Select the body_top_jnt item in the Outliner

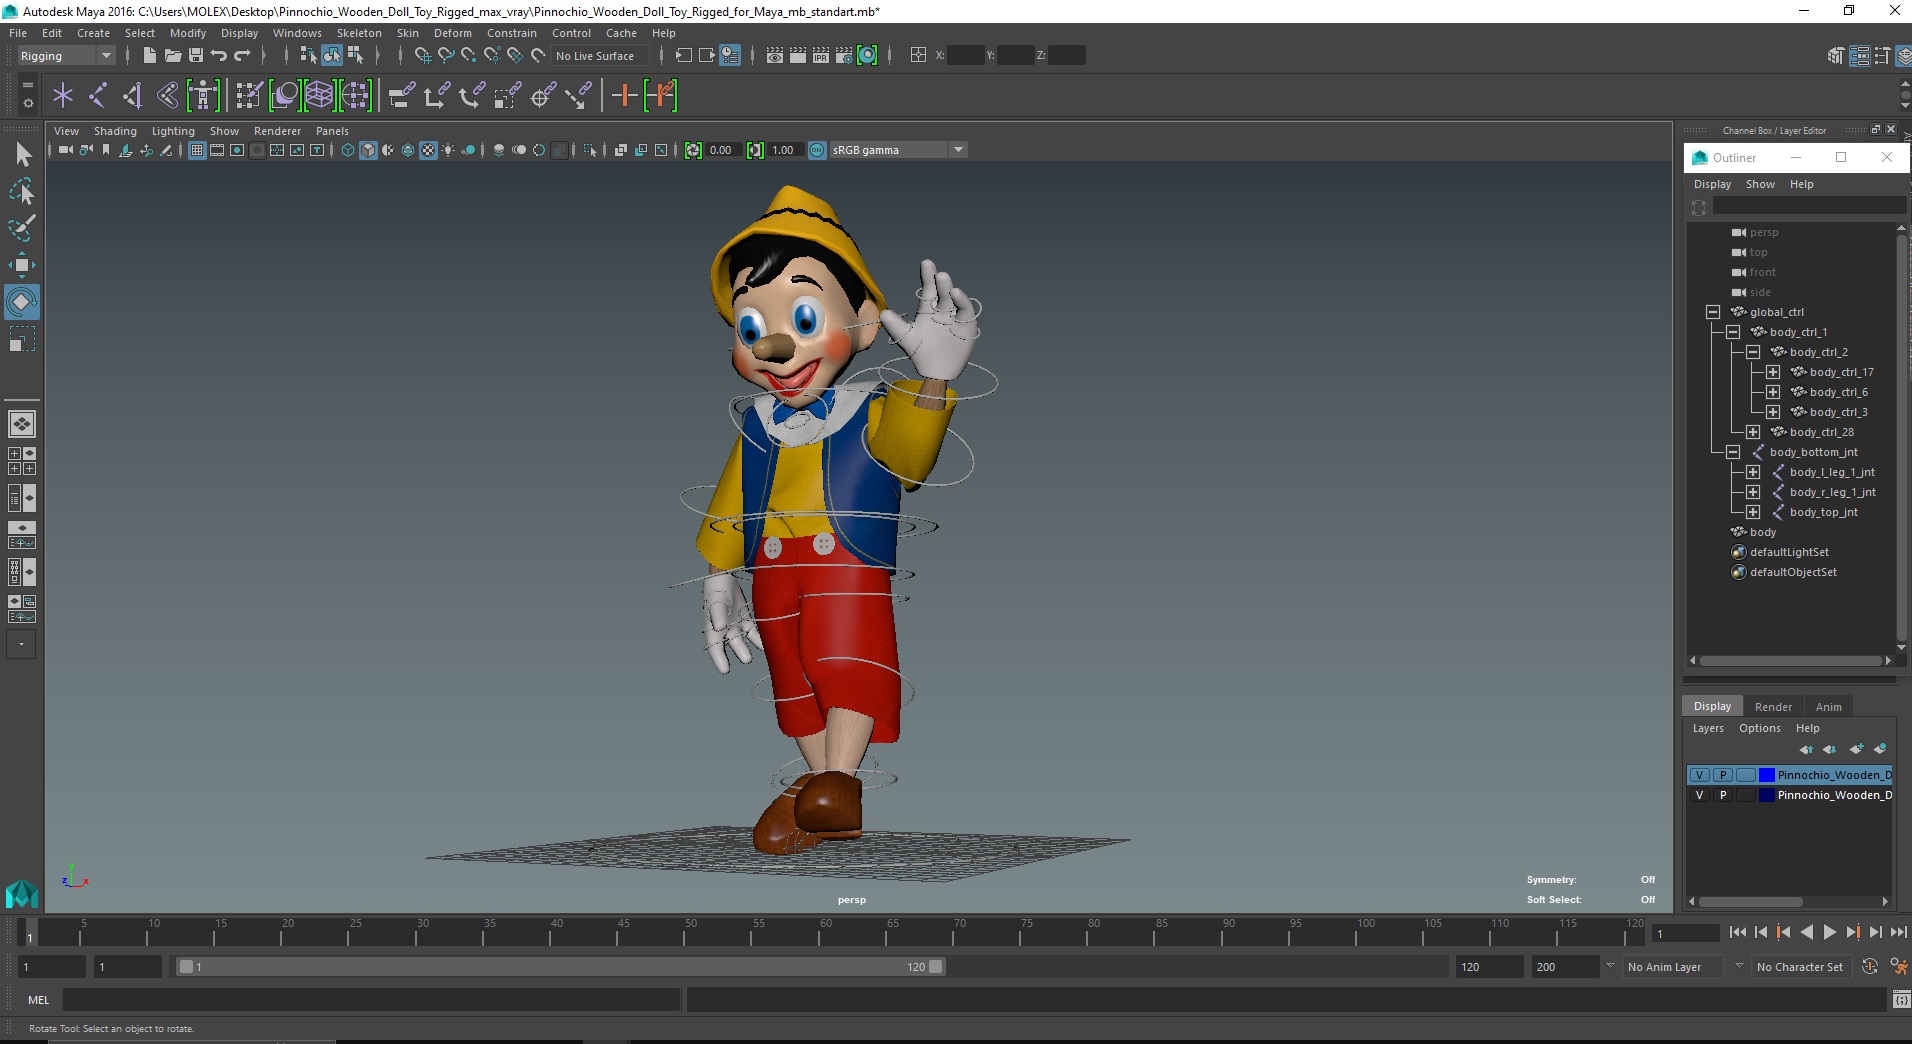1823,512
